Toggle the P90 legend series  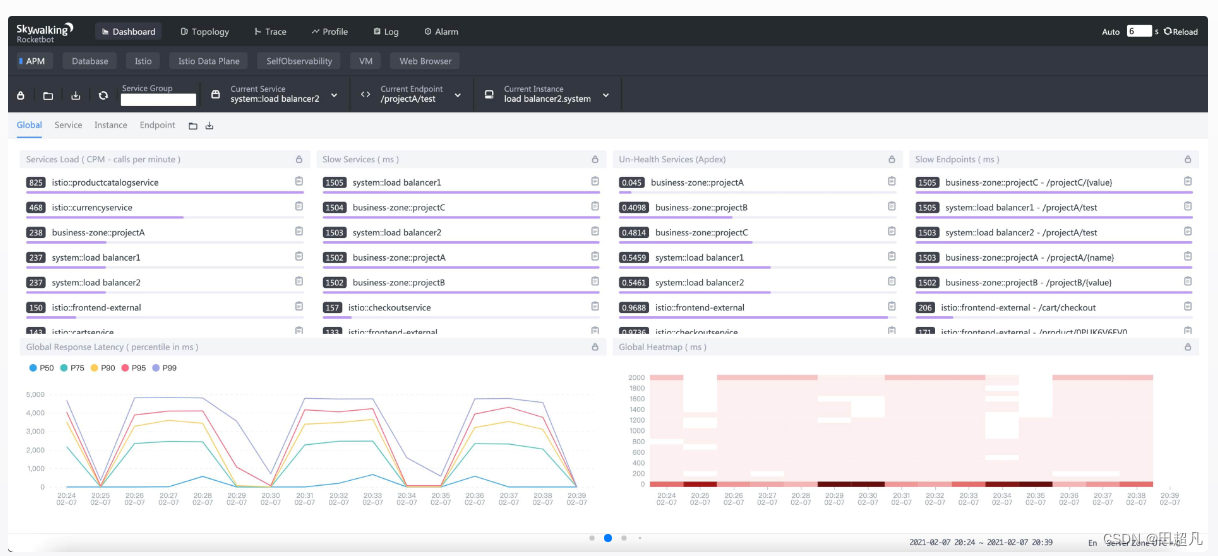pos(103,368)
